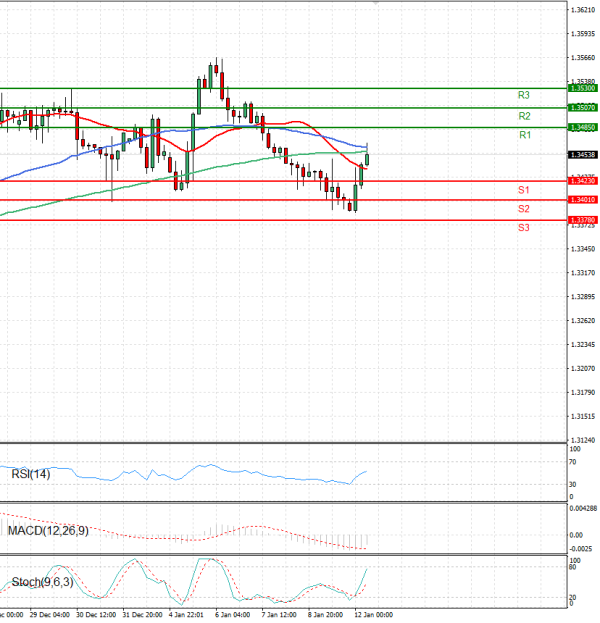Image resolution: width=600 pixels, height=623 pixels.
Task: Click the R3 resistance label
Action: click(x=523, y=95)
